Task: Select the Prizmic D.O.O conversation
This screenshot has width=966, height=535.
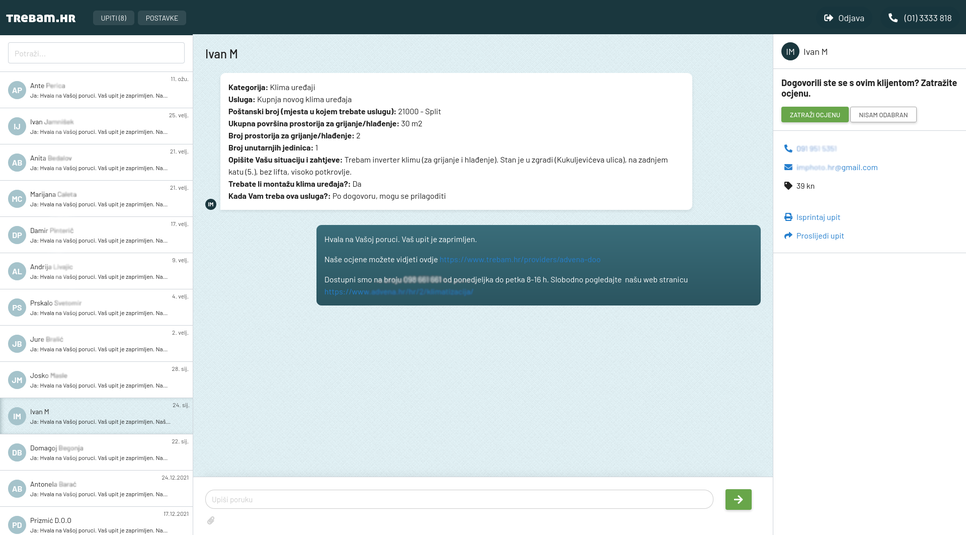Action: point(96,524)
